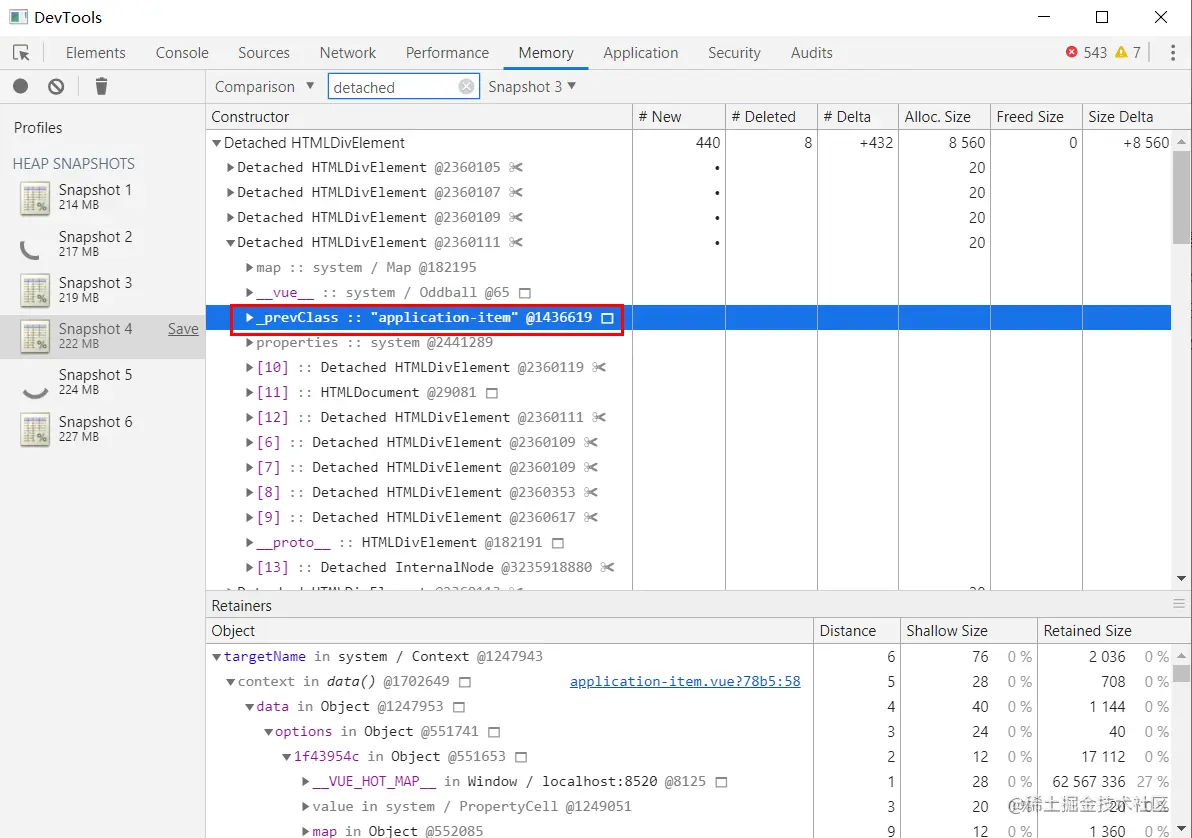This screenshot has height=838, width=1192.
Task: Select Snapshot 1 heap snapshot icon
Action: pyautogui.click(x=35, y=198)
